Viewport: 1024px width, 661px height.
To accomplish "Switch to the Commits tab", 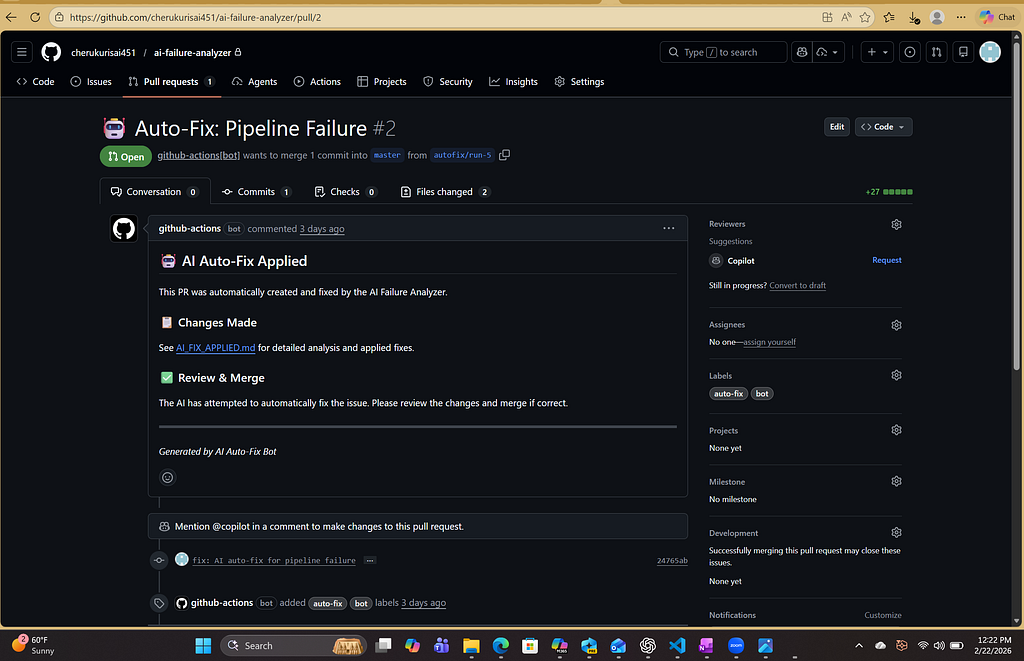I will pyautogui.click(x=257, y=191).
